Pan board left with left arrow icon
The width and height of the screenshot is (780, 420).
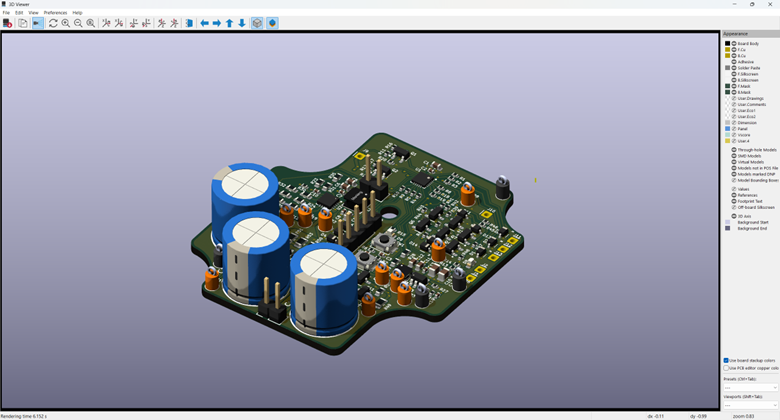click(x=205, y=23)
